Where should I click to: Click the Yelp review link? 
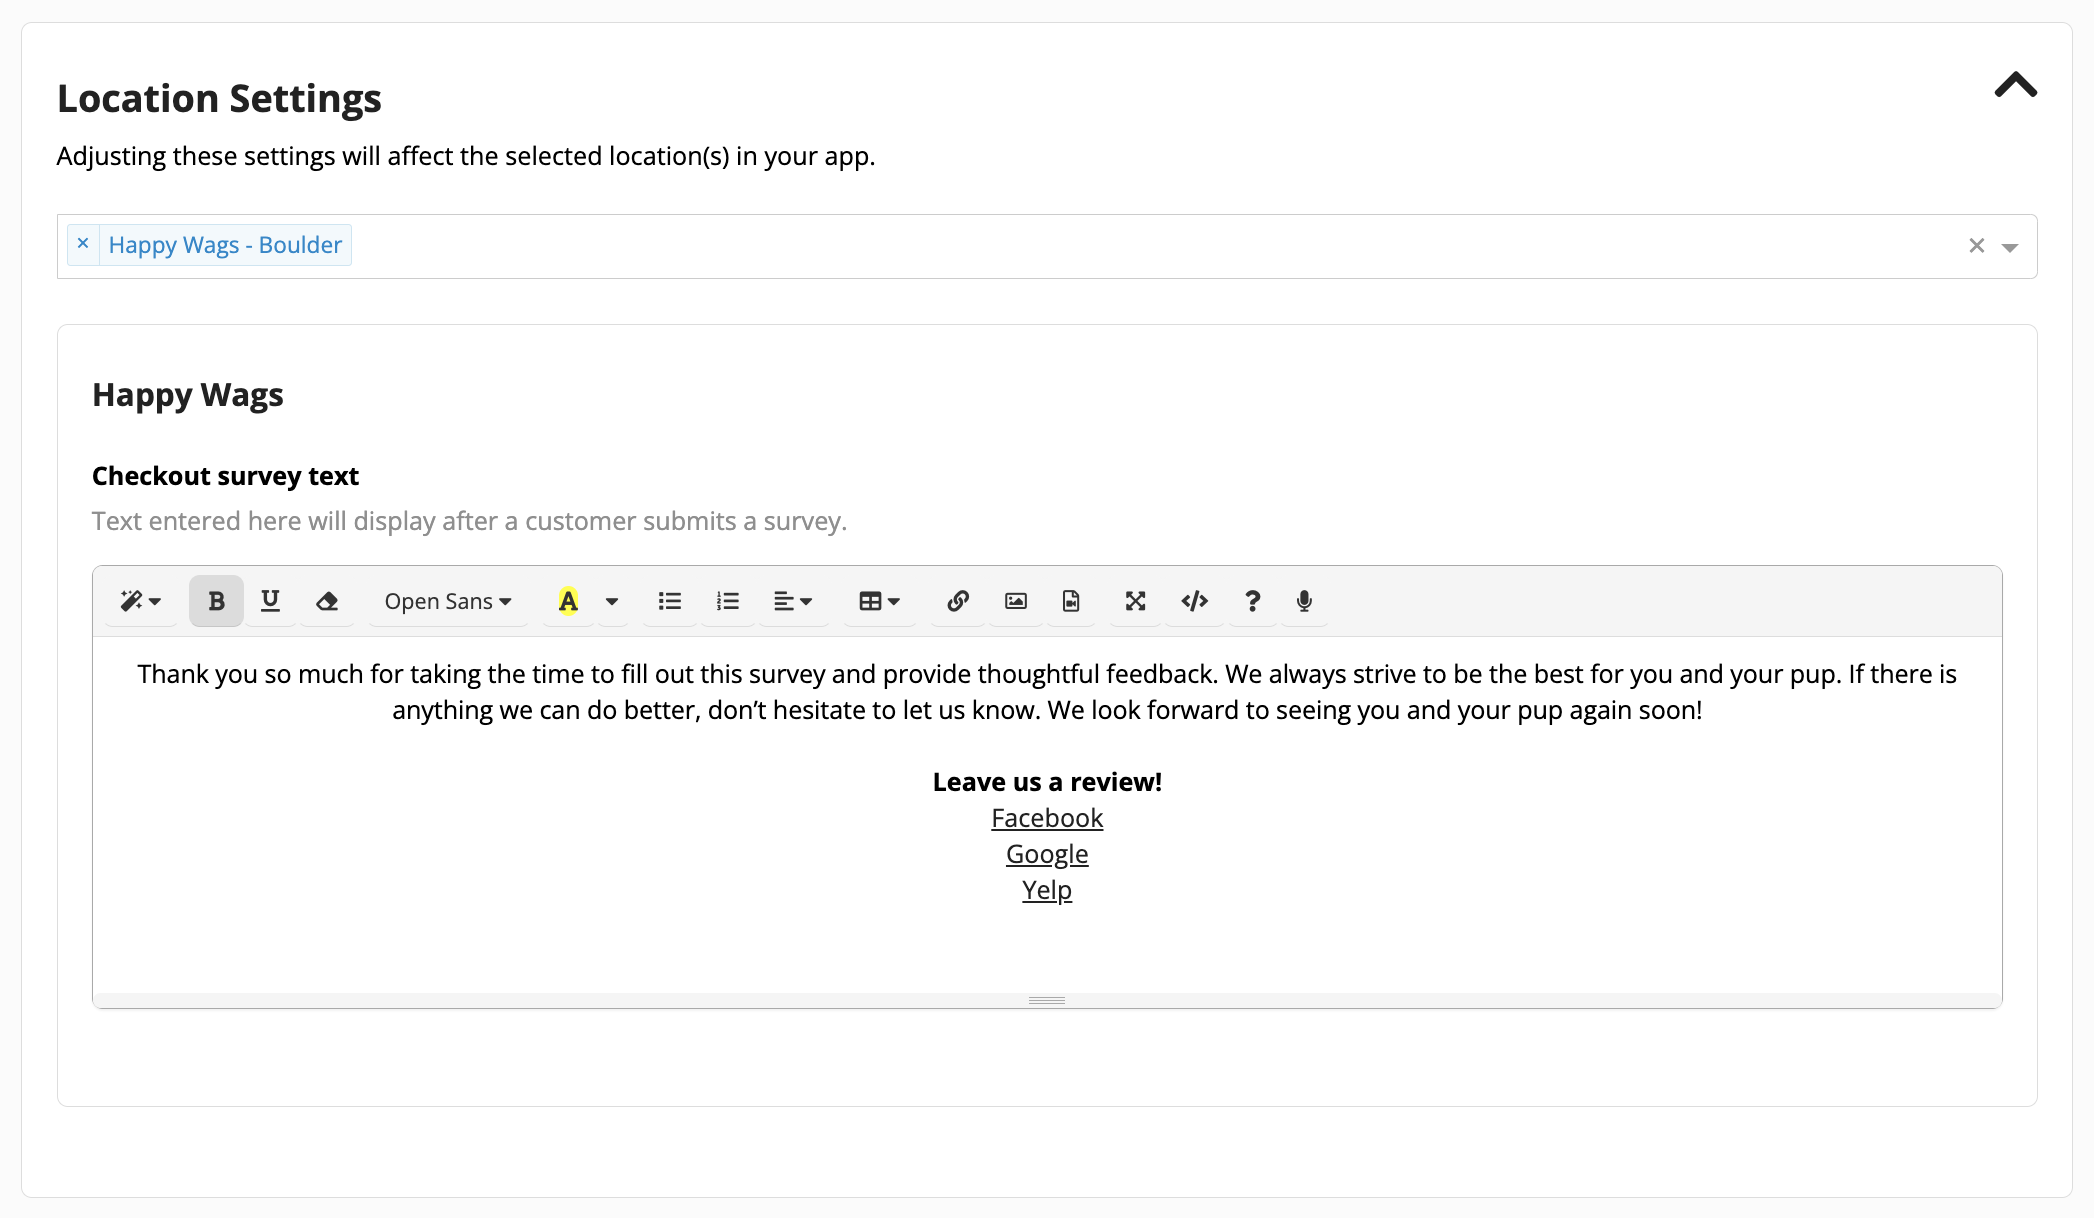[x=1047, y=890]
